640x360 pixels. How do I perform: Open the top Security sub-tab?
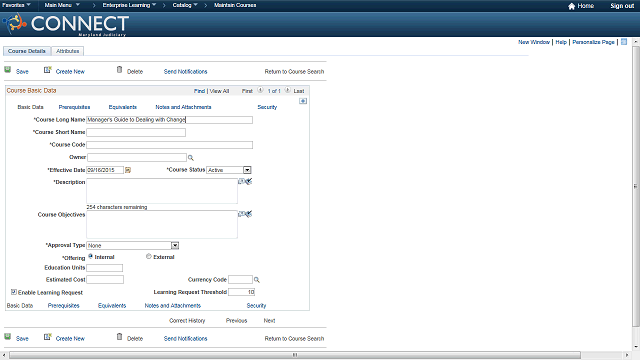[x=267, y=107]
